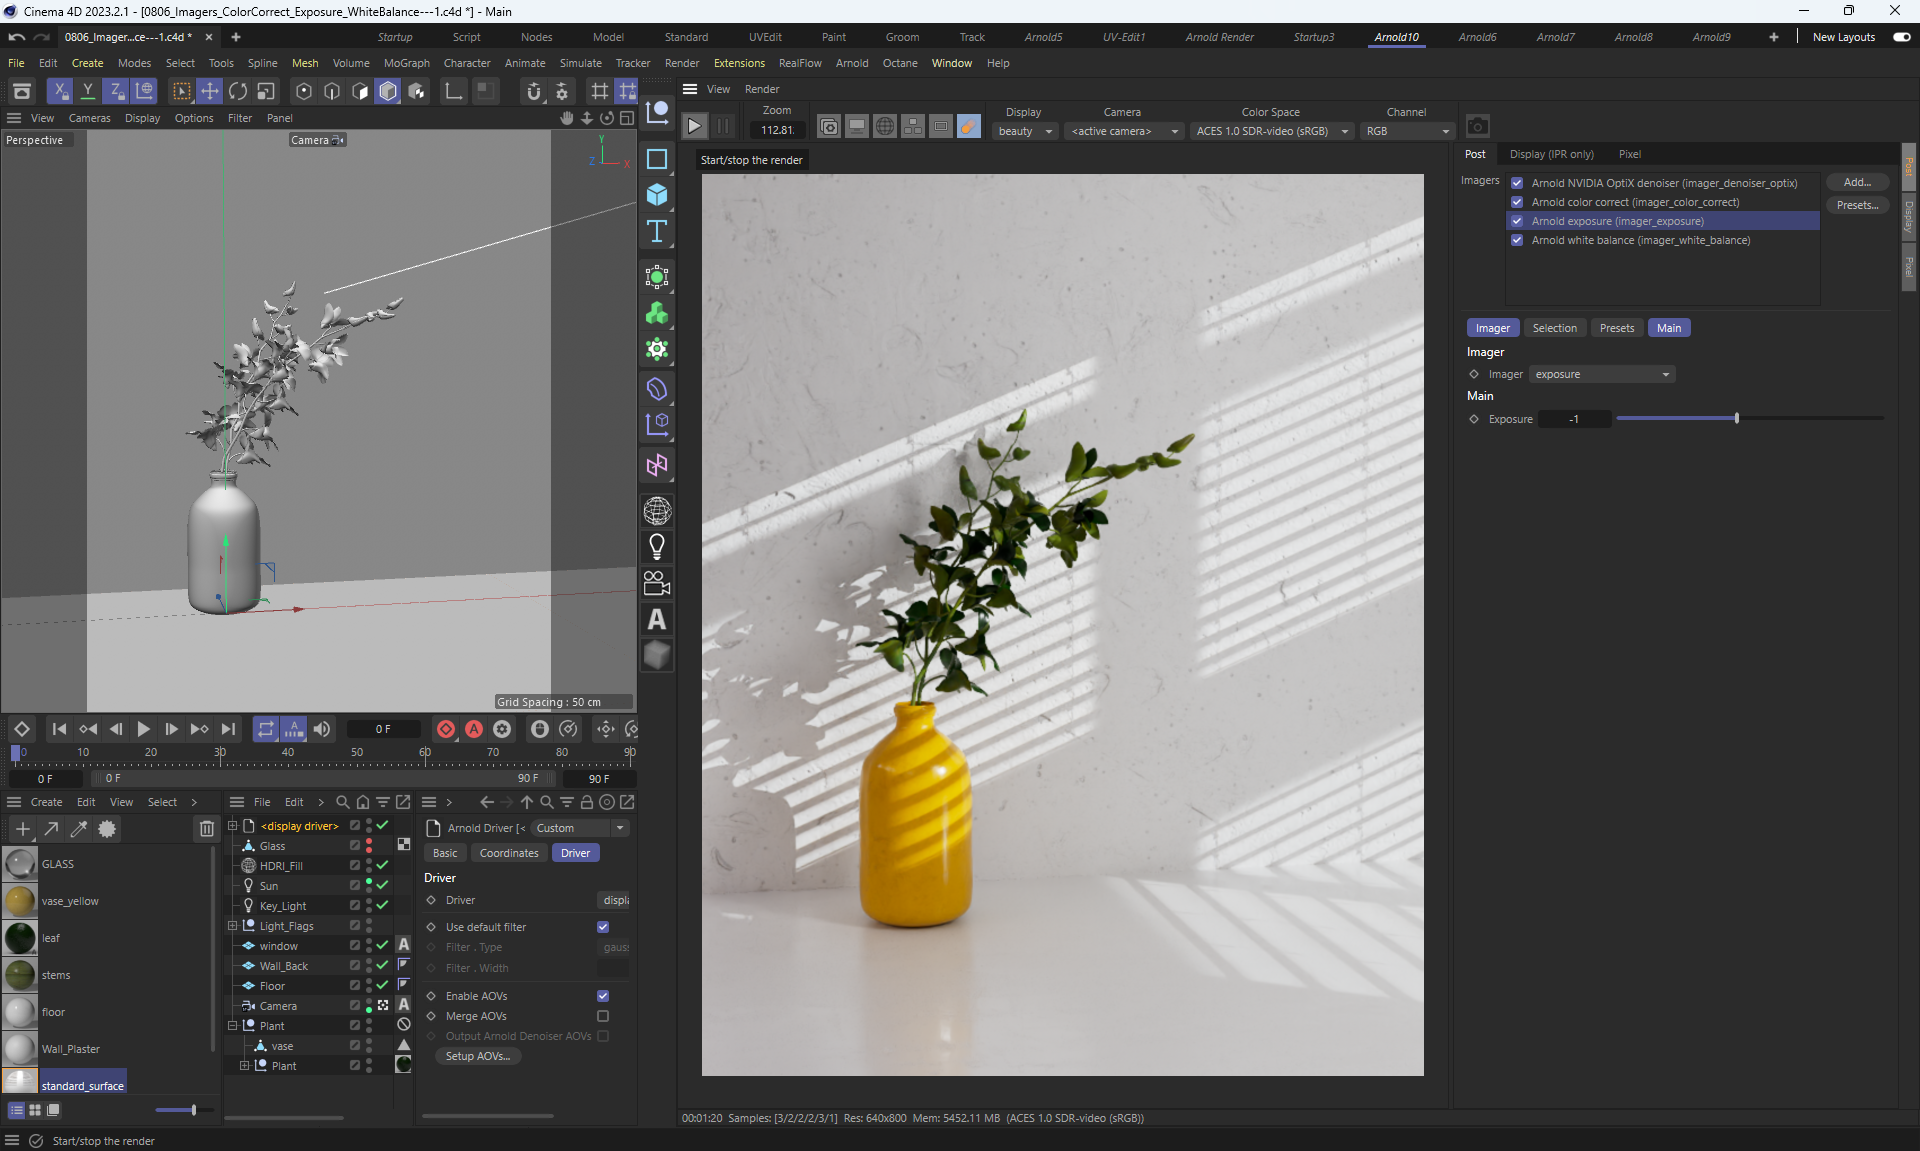Select the vase_yellow material thumbnail
Image resolution: width=1920 pixels, height=1151 pixels.
tap(20, 901)
